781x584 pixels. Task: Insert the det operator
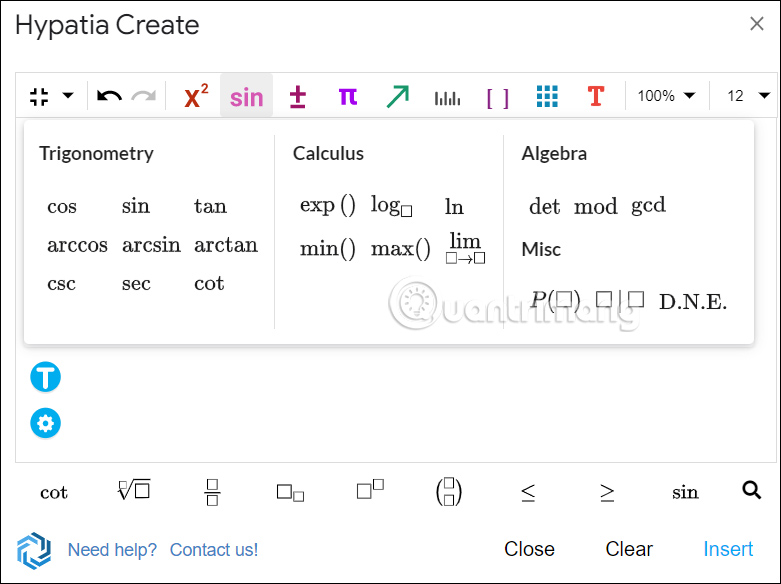pyautogui.click(x=544, y=206)
